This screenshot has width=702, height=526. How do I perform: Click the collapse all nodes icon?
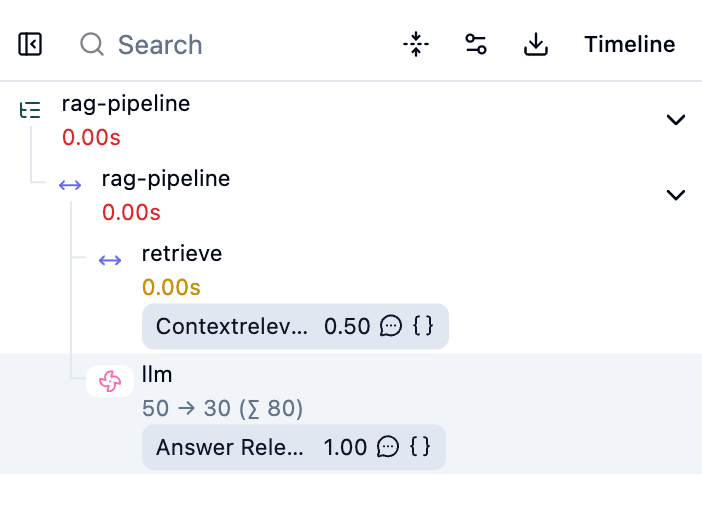416,45
